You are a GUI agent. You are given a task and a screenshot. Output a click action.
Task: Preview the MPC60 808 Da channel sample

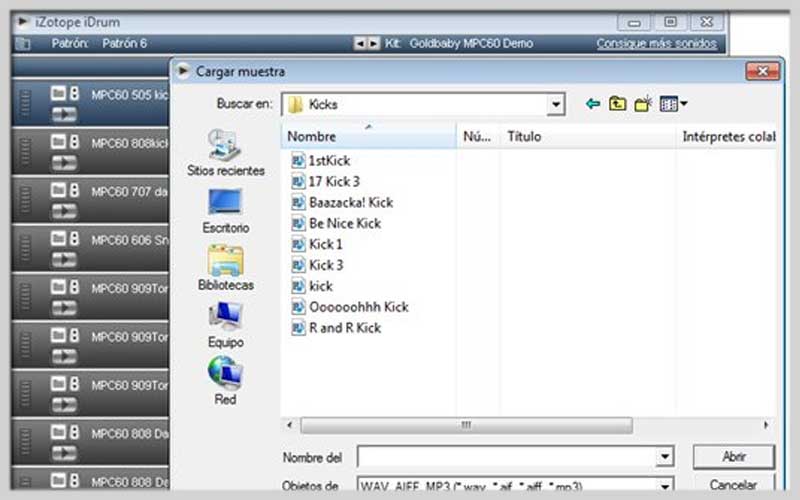(x=64, y=453)
